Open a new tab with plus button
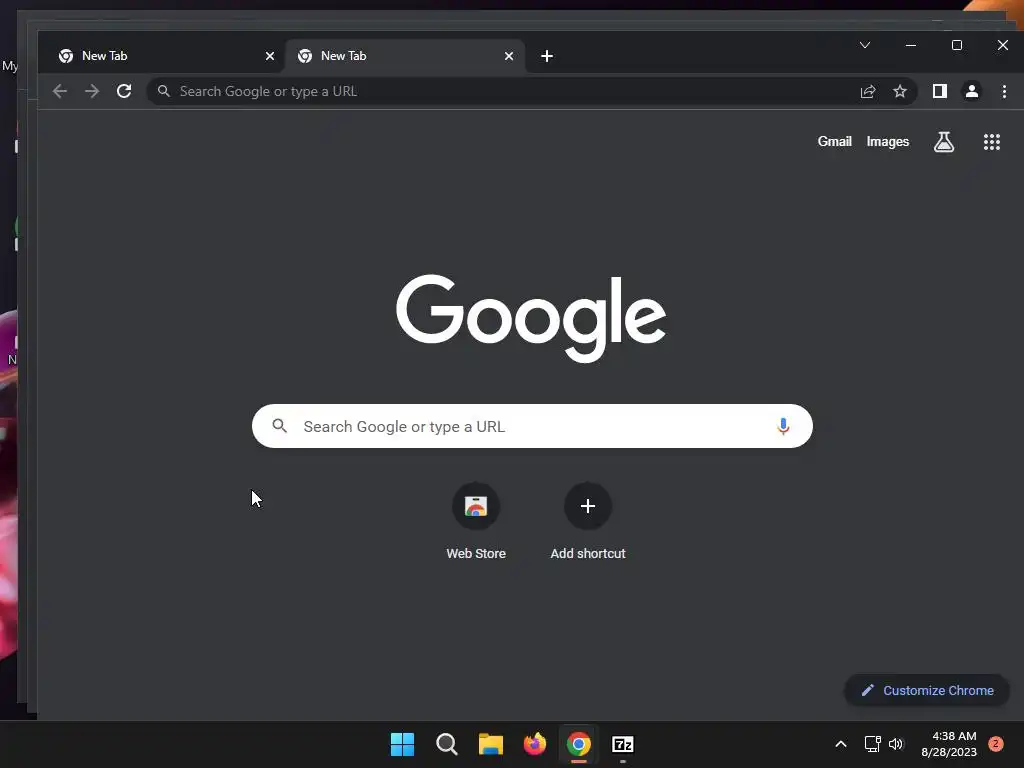 (x=547, y=56)
